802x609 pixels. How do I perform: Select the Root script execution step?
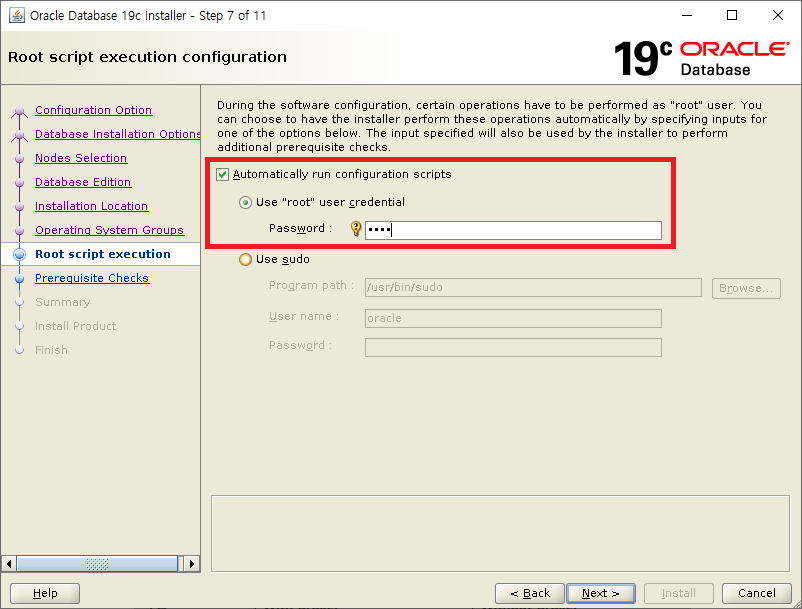(x=103, y=254)
